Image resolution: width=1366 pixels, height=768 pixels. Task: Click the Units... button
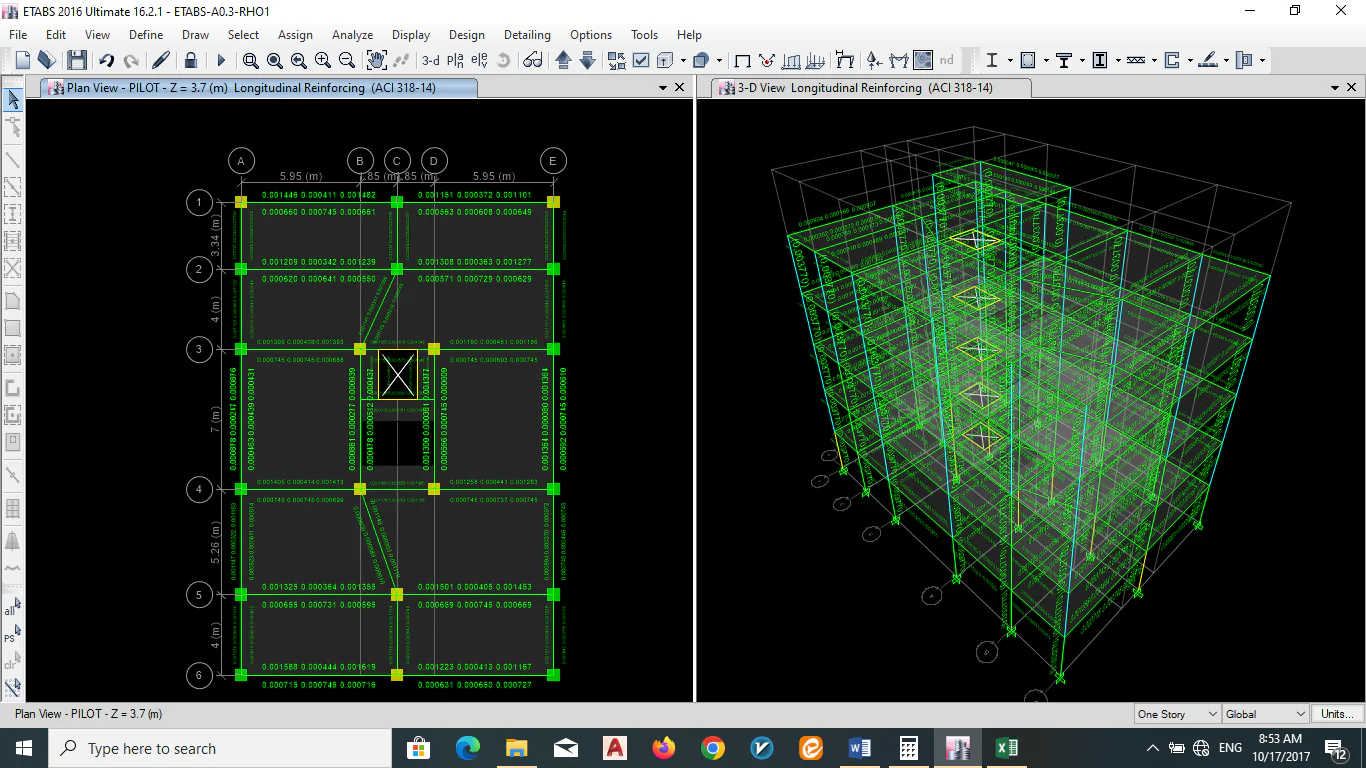coord(1337,714)
